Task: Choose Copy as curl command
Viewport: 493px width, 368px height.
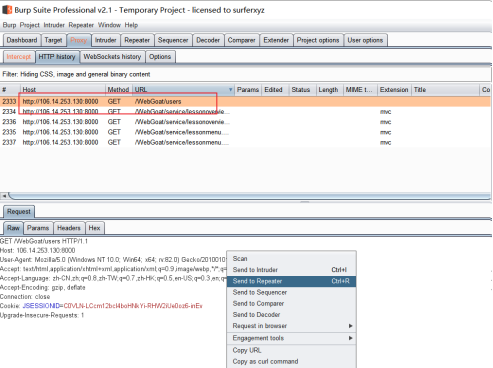Action: point(291,361)
